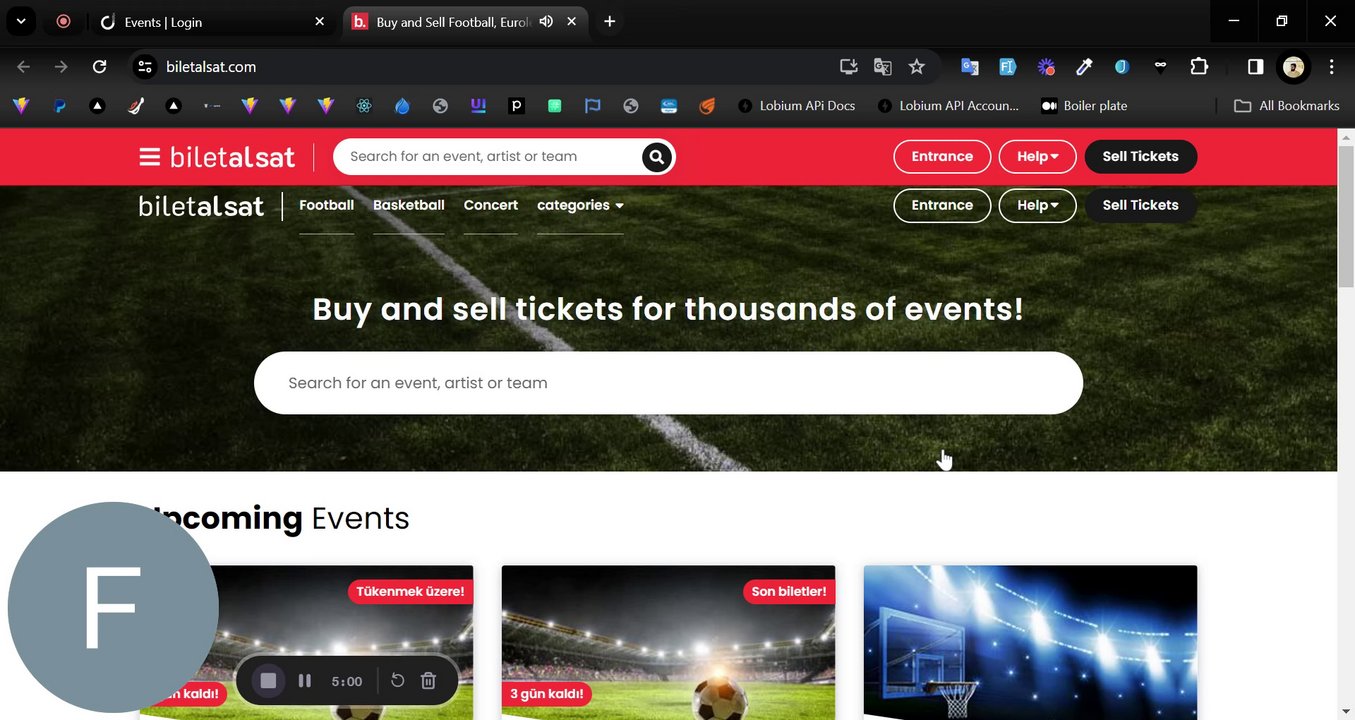The image size is (1355, 720).
Task: Delete the recording using the trash icon
Action: [x=428, y=681]
